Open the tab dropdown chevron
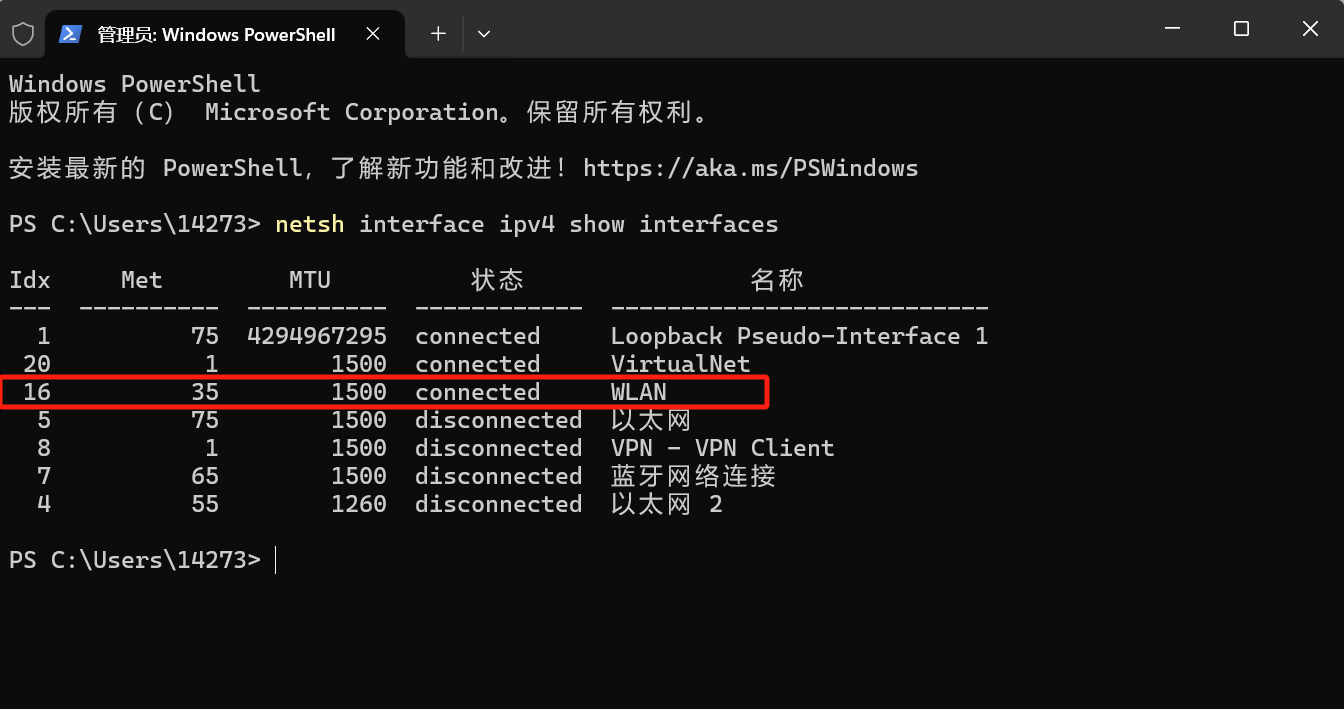Viewport: 1344px width, 709px height. pyautogui.click(x=484, y=33)
